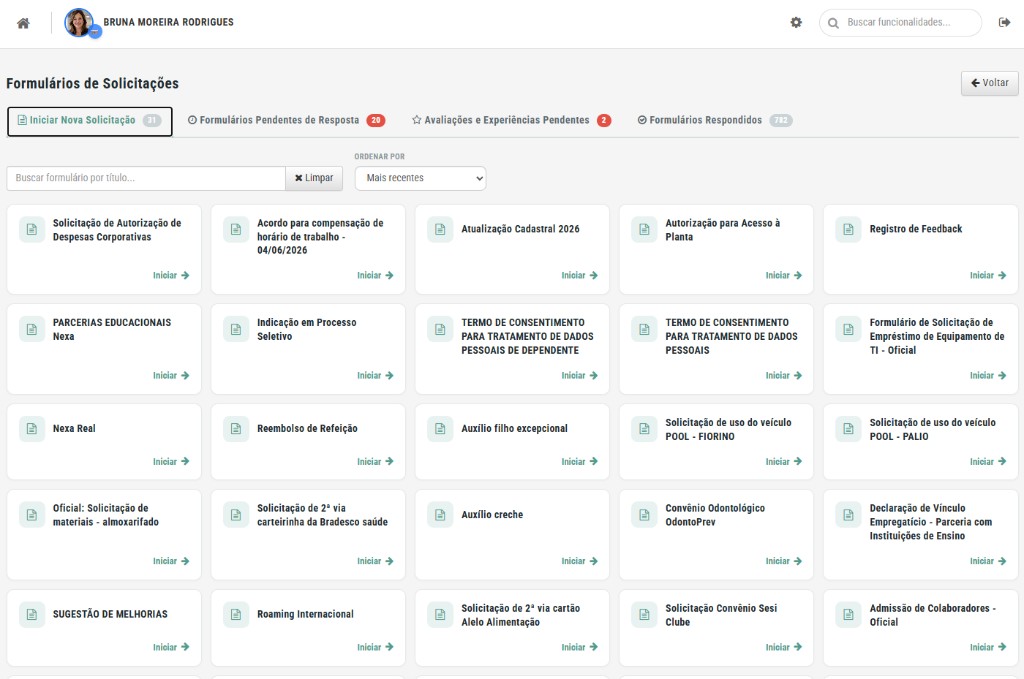Open the Ordenar por Mais recentes dropdown
The image size is (1024, 679).
(x=421, y=178)
